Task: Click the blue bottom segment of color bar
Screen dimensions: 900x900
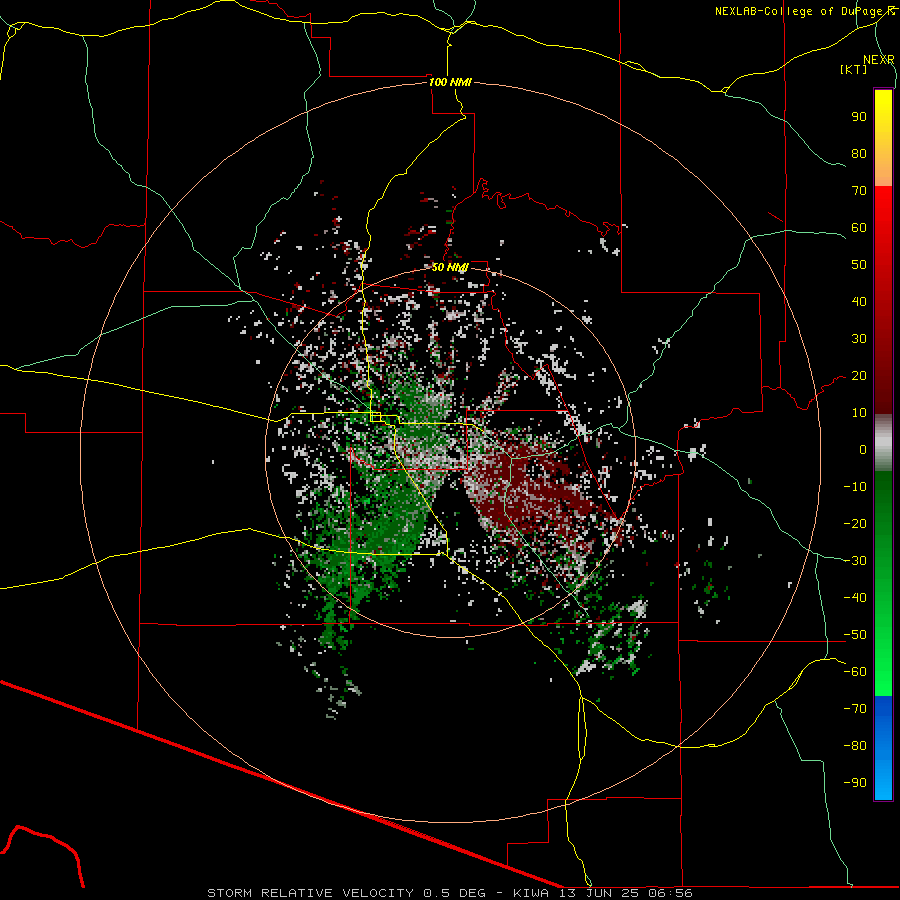Action: click(x=883, y=747)
